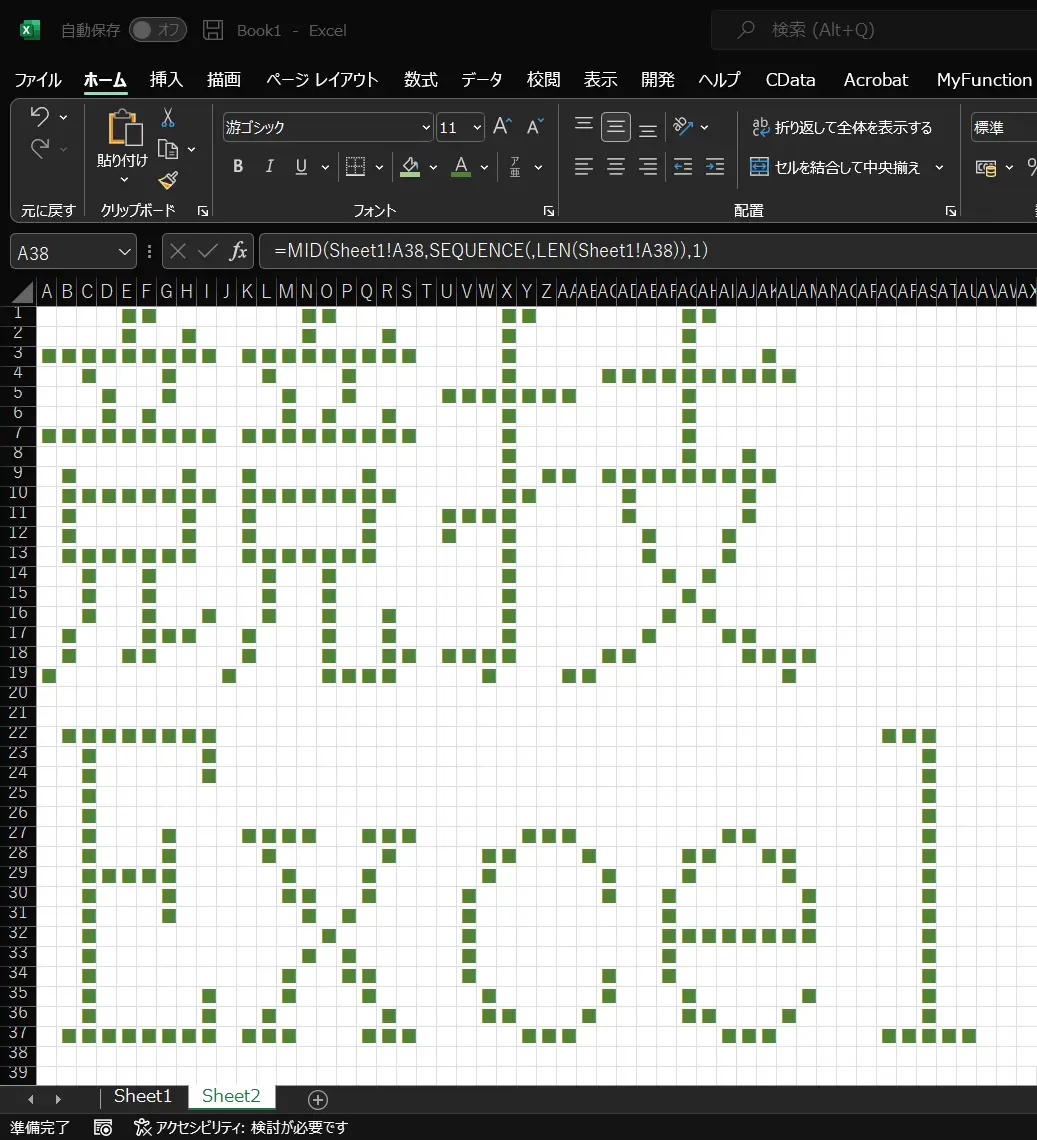Screen dimensions: 1037x1140
Task: Switch to Sheet1 worksheet tab
Action: coord(143,1096)
